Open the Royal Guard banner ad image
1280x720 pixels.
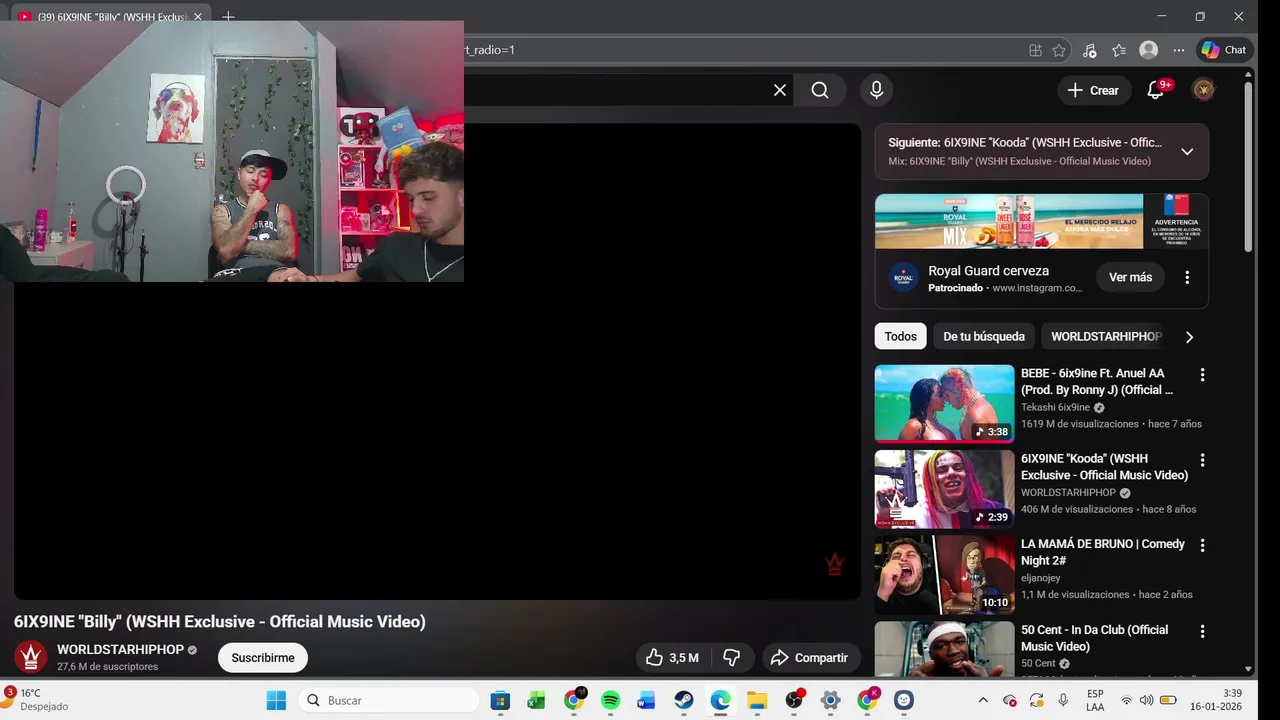click(1041, 221)
